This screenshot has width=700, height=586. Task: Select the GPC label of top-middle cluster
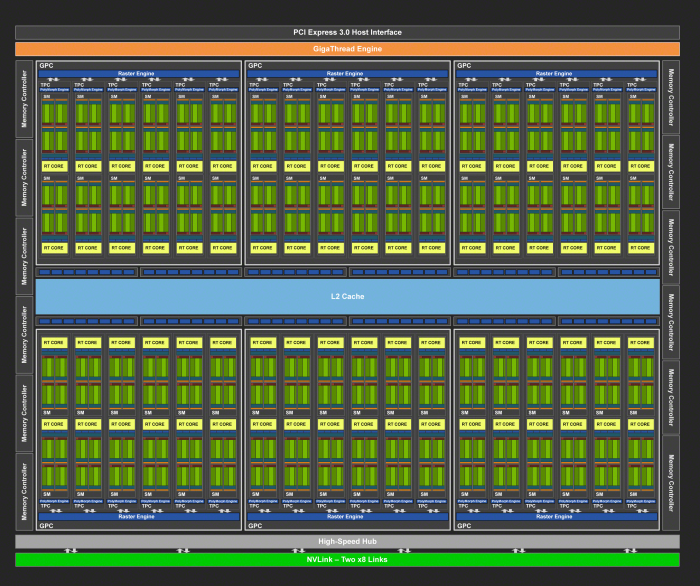pos(255,66)
